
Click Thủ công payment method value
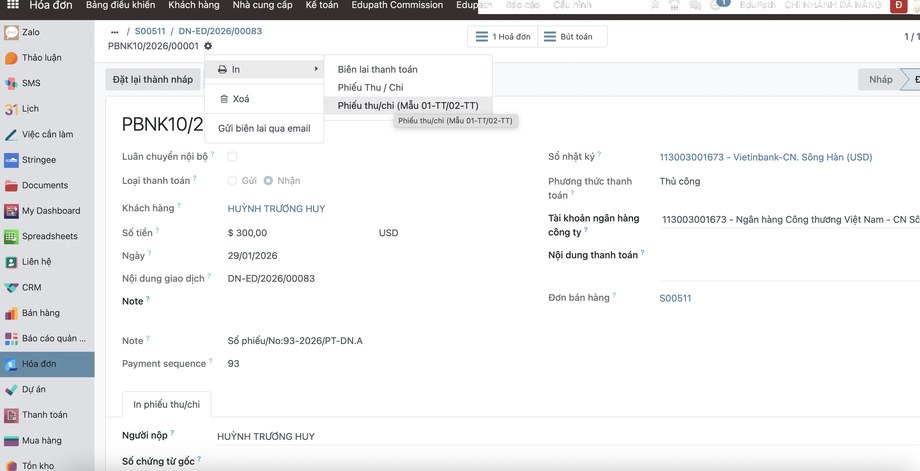pyautogui.click(x=680, y=181)
